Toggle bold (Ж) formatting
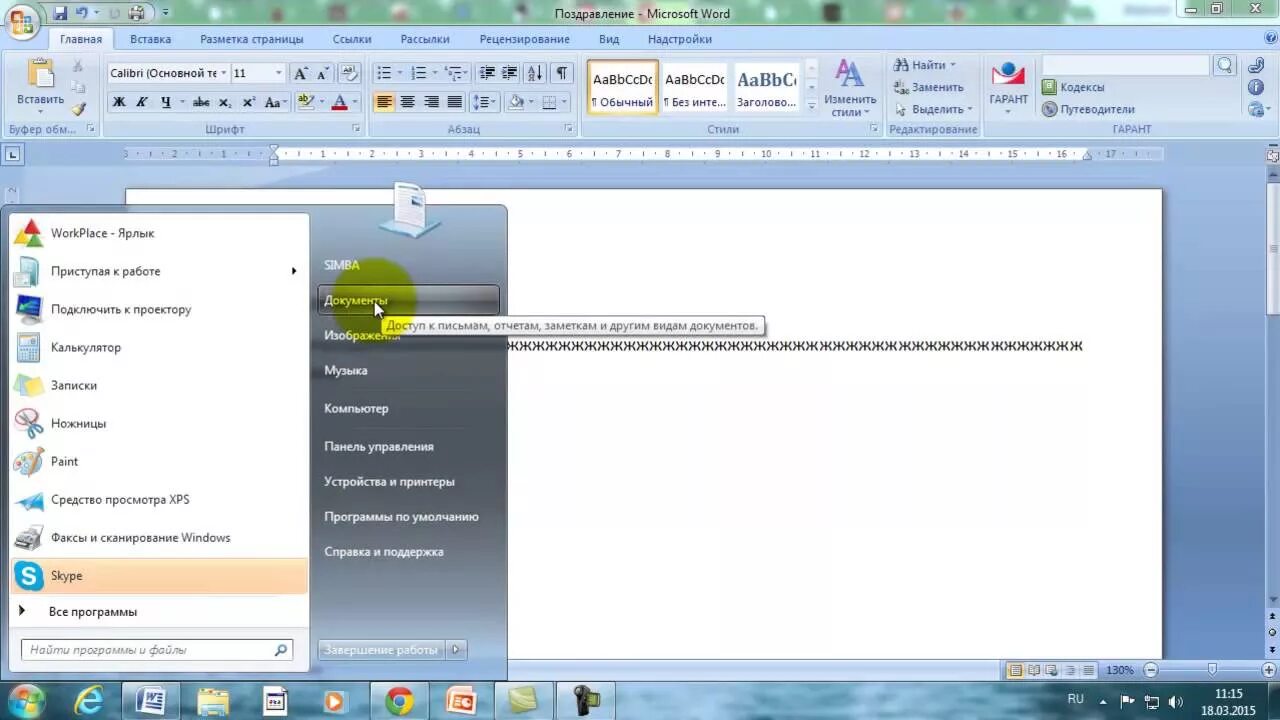The image size is (1280, 720). [119, 102]
